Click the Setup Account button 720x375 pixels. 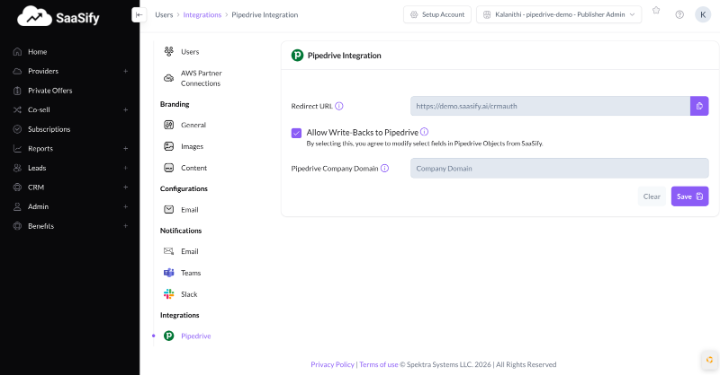[437, 15]
